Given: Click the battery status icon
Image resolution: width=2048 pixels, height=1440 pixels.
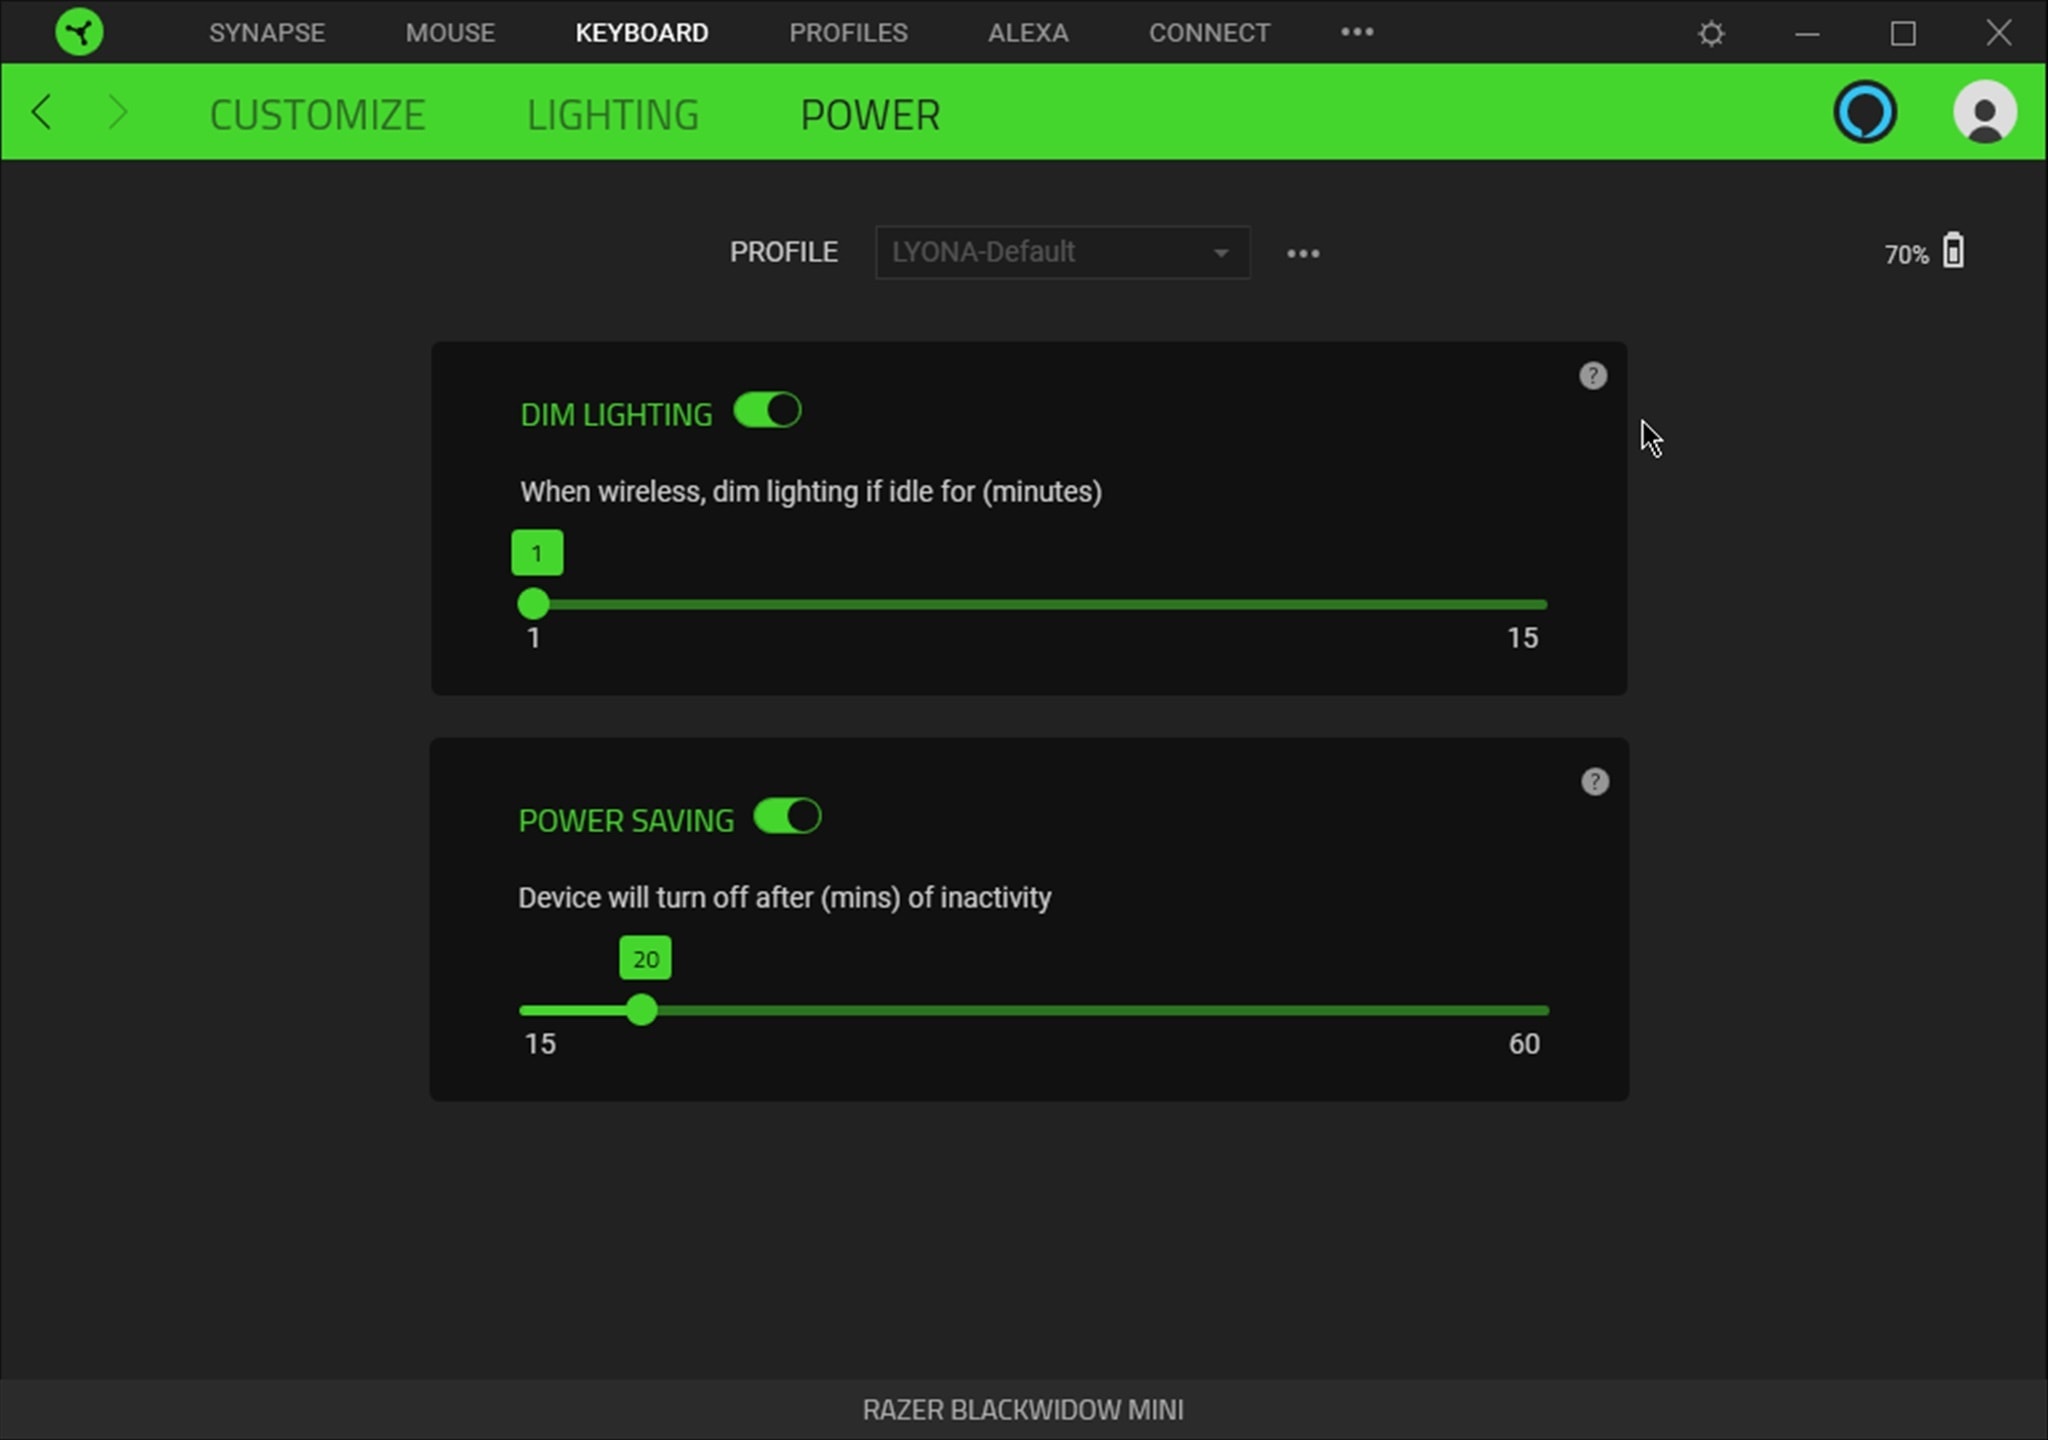Looking at the screenshot, I should pyautogui.click(x=1953, y=251).
